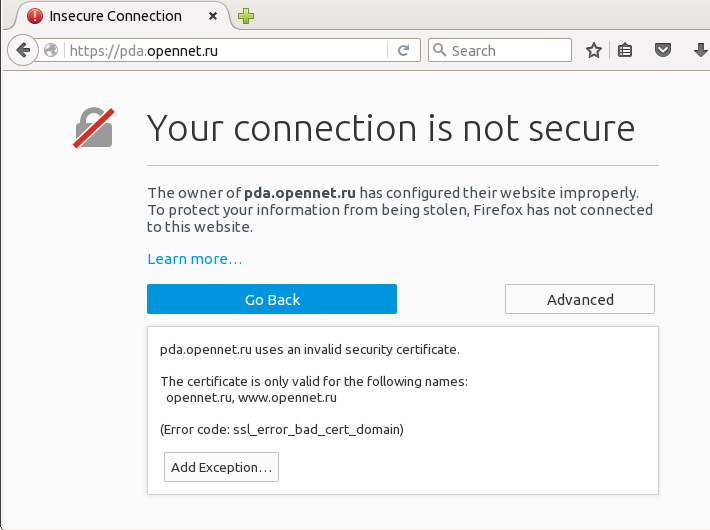Click the globe site identity icon
Image resolution: width=710 pixels, height=530 pixels.
(x=52, y=50)
